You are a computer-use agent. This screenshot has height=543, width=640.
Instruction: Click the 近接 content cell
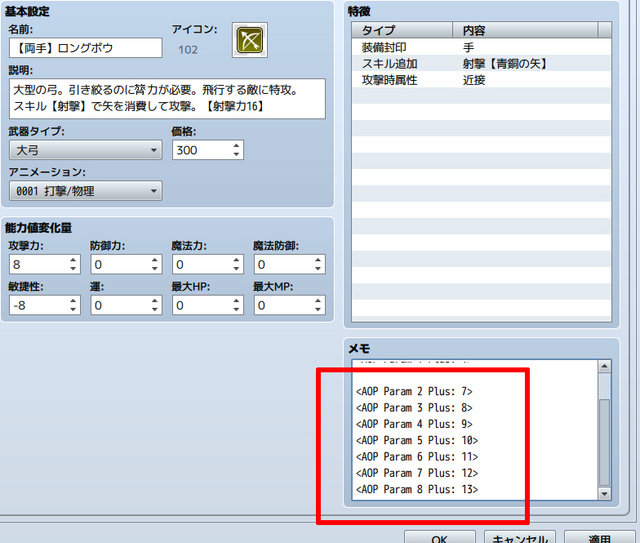point(474,80)
